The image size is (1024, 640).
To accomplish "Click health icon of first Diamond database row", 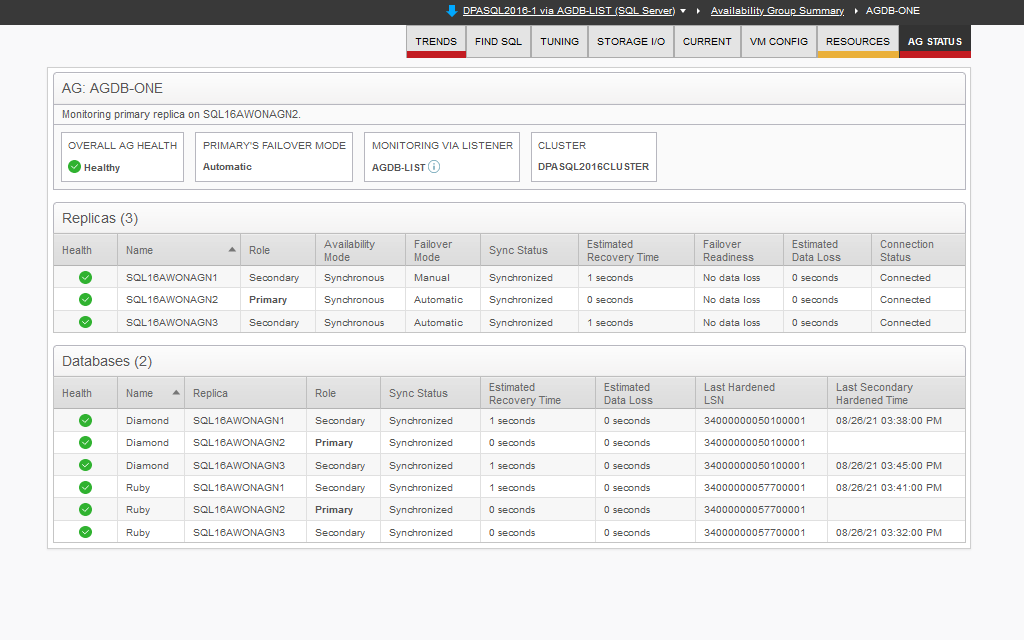I will tap(85, 421).
